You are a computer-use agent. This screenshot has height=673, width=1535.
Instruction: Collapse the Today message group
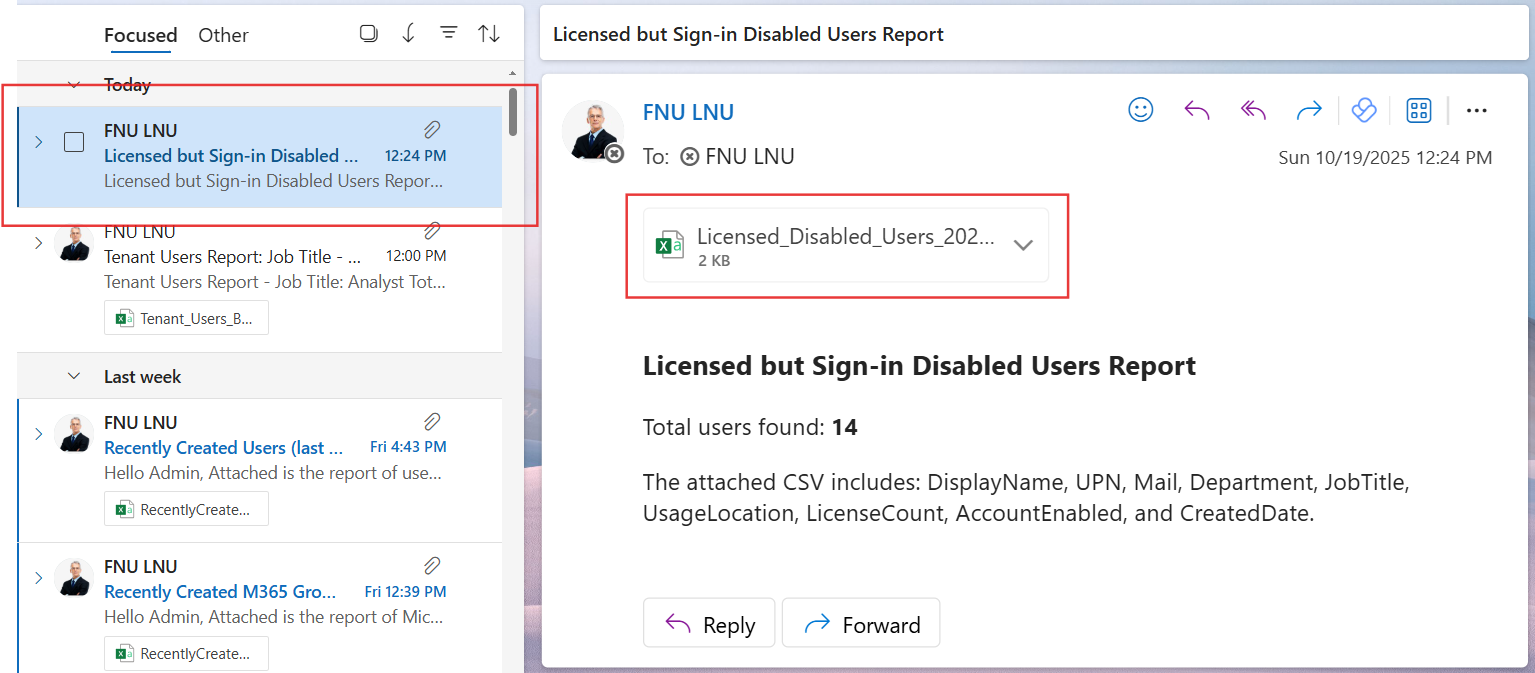click(73, 84)
